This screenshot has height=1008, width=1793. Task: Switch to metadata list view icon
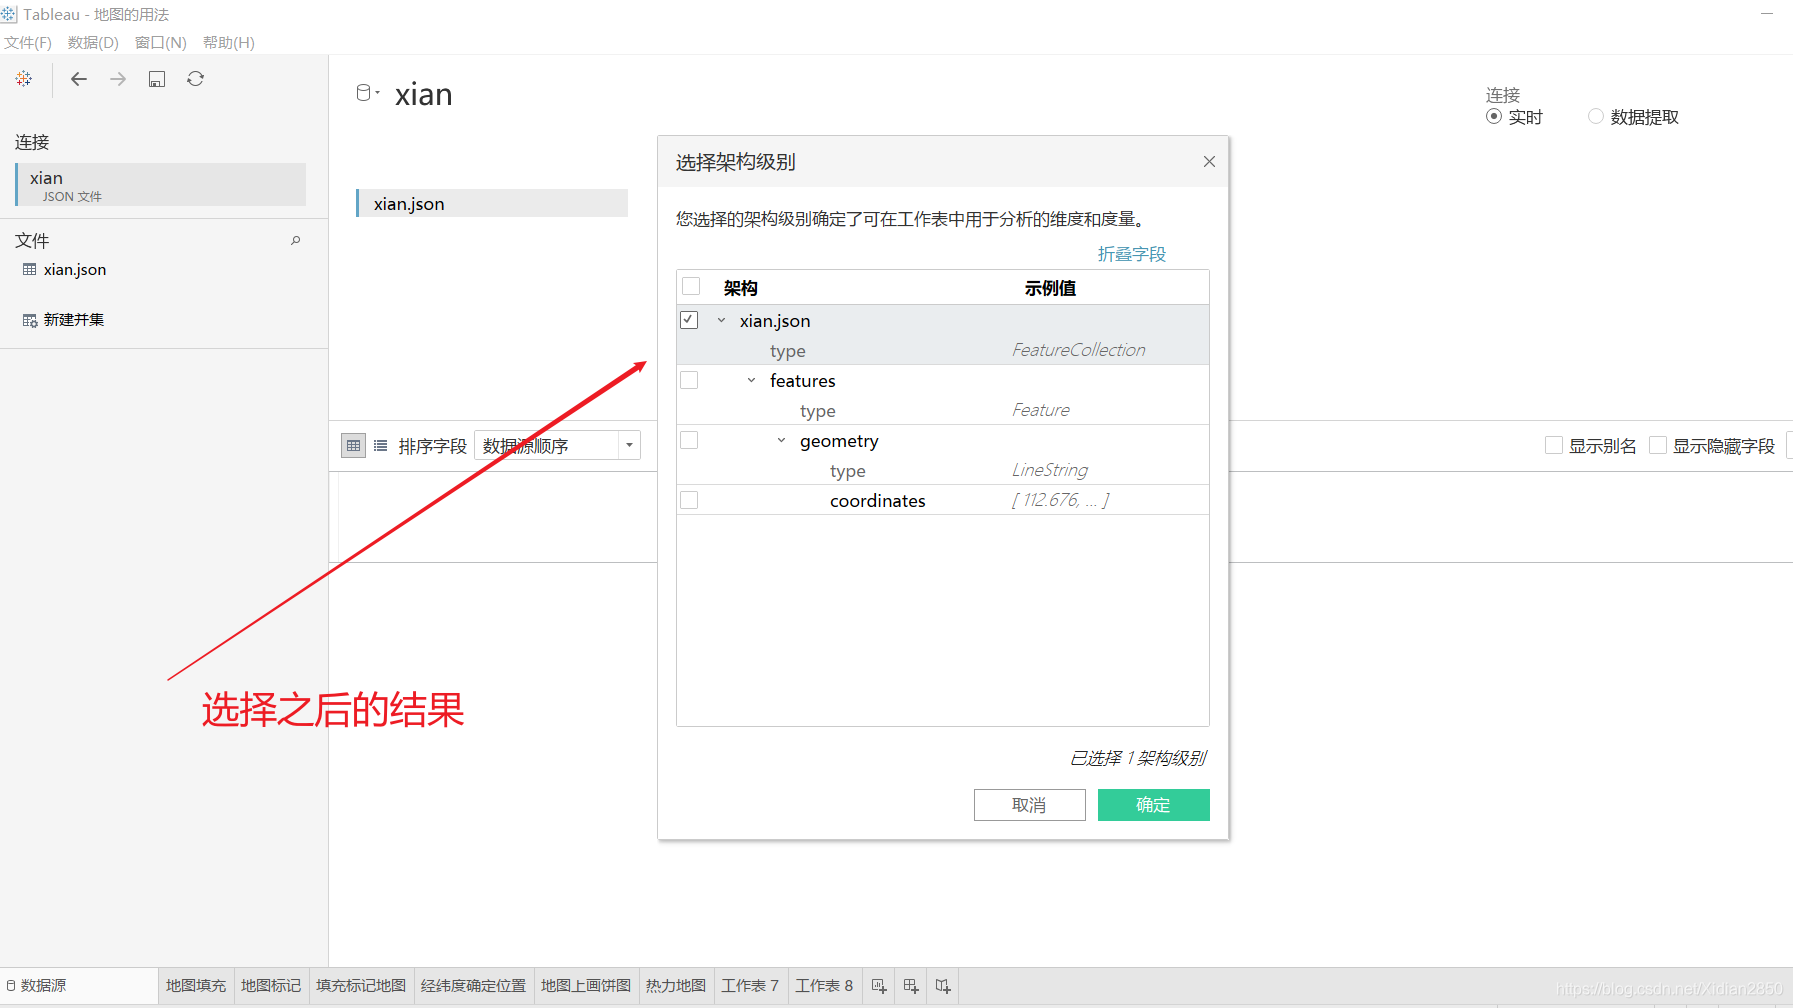381,446
